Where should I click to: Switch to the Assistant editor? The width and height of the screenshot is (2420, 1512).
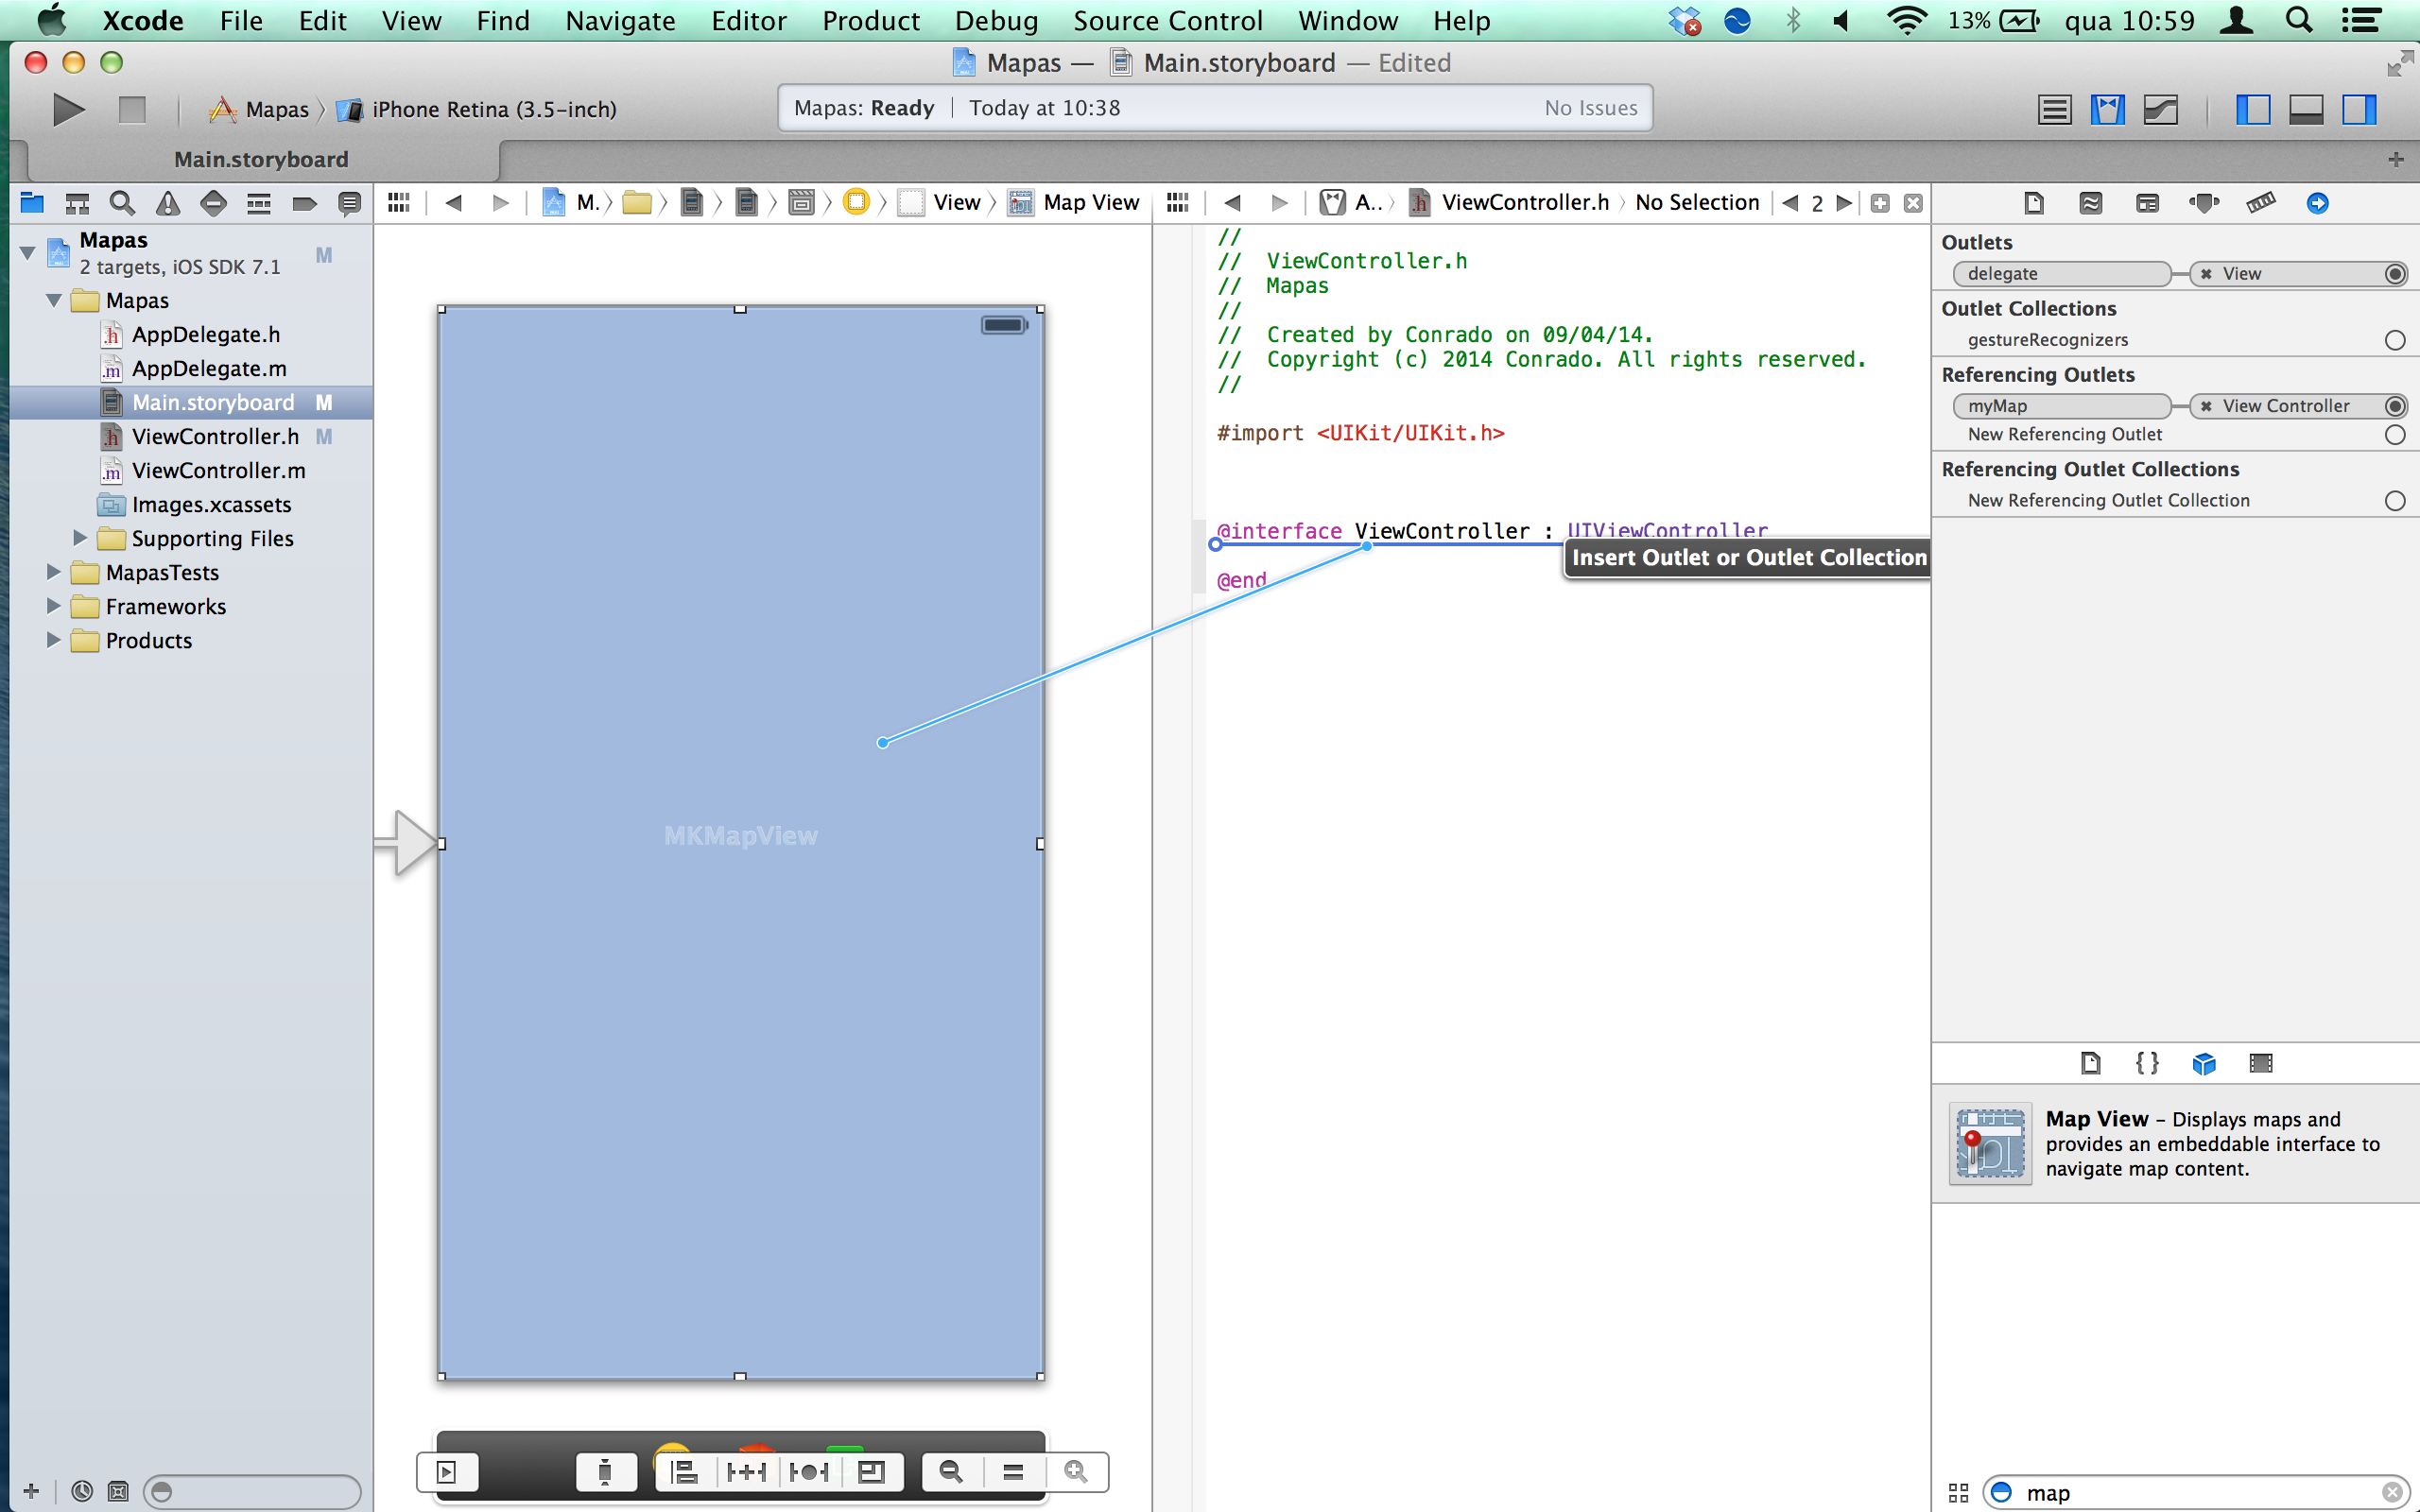[x=2106, y=109]
